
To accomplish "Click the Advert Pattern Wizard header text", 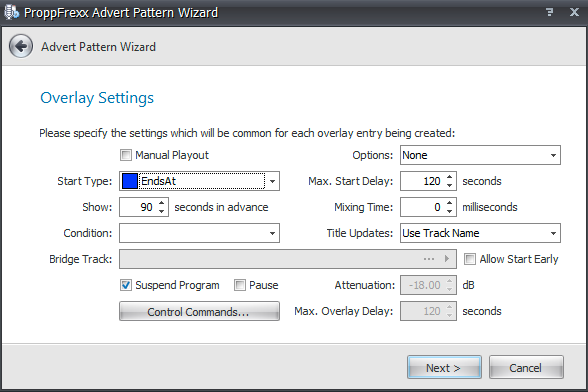I will click(x=98, y=47).
